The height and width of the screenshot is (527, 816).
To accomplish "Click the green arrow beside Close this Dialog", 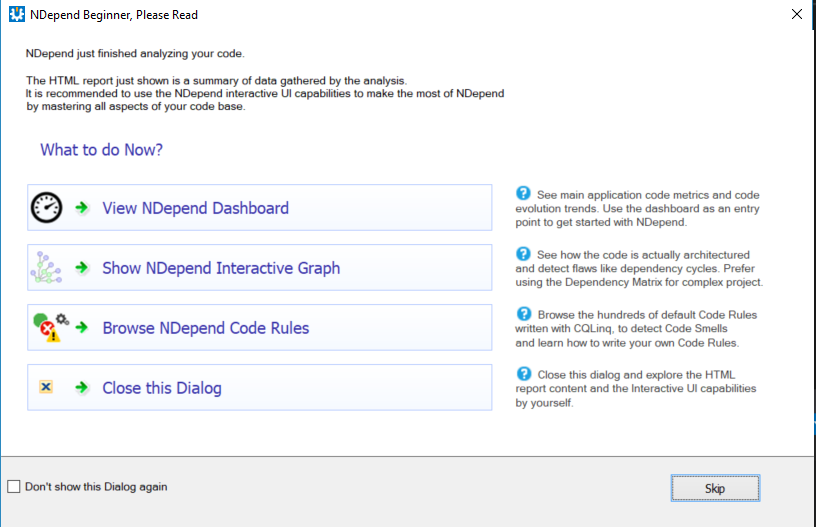I will (82, 387).
